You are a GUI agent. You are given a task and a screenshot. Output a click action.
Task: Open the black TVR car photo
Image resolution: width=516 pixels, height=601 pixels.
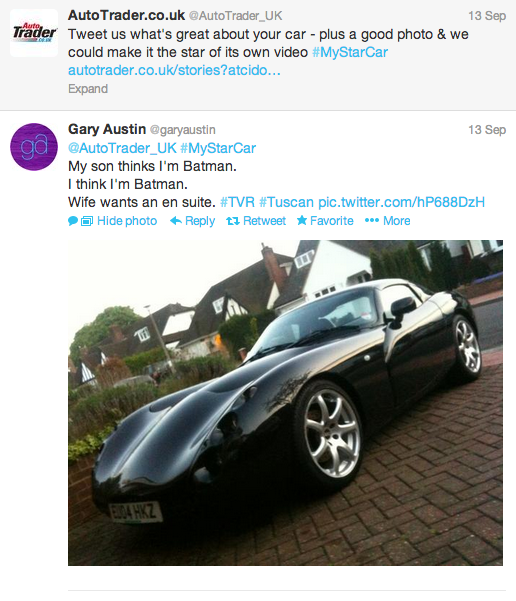285,402
